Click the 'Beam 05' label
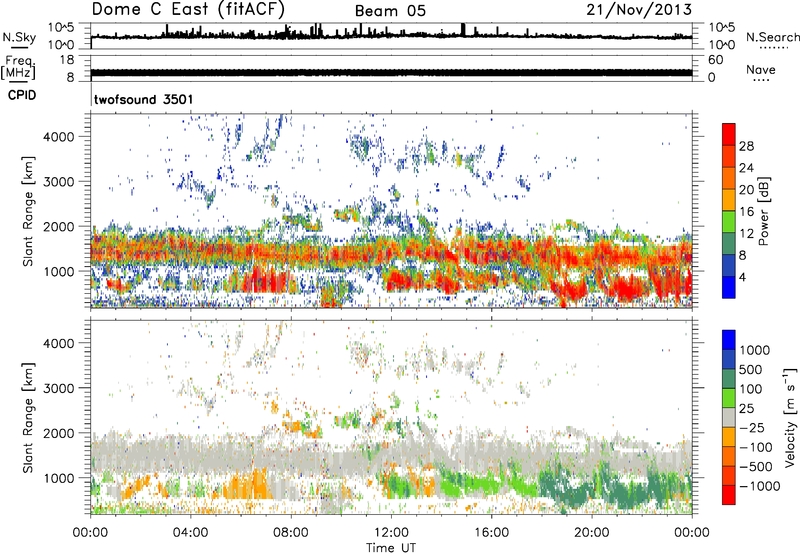 390,11
